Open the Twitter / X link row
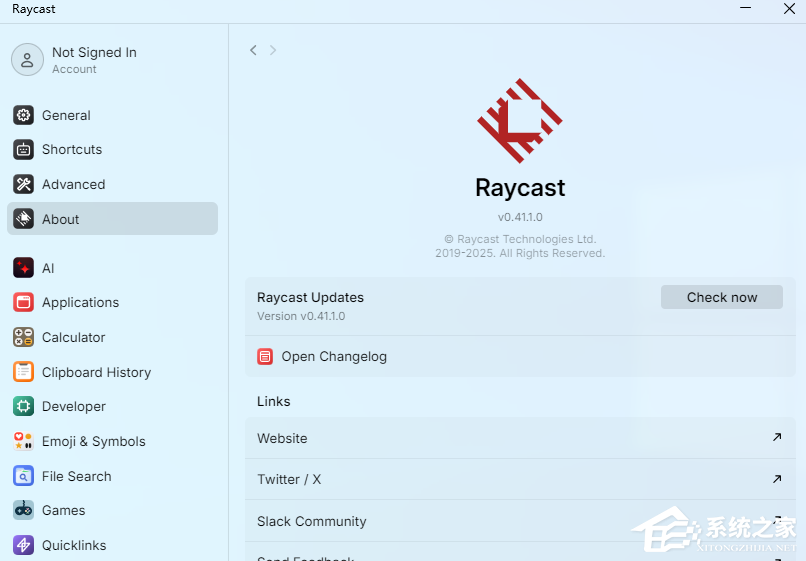 [520, 479]
